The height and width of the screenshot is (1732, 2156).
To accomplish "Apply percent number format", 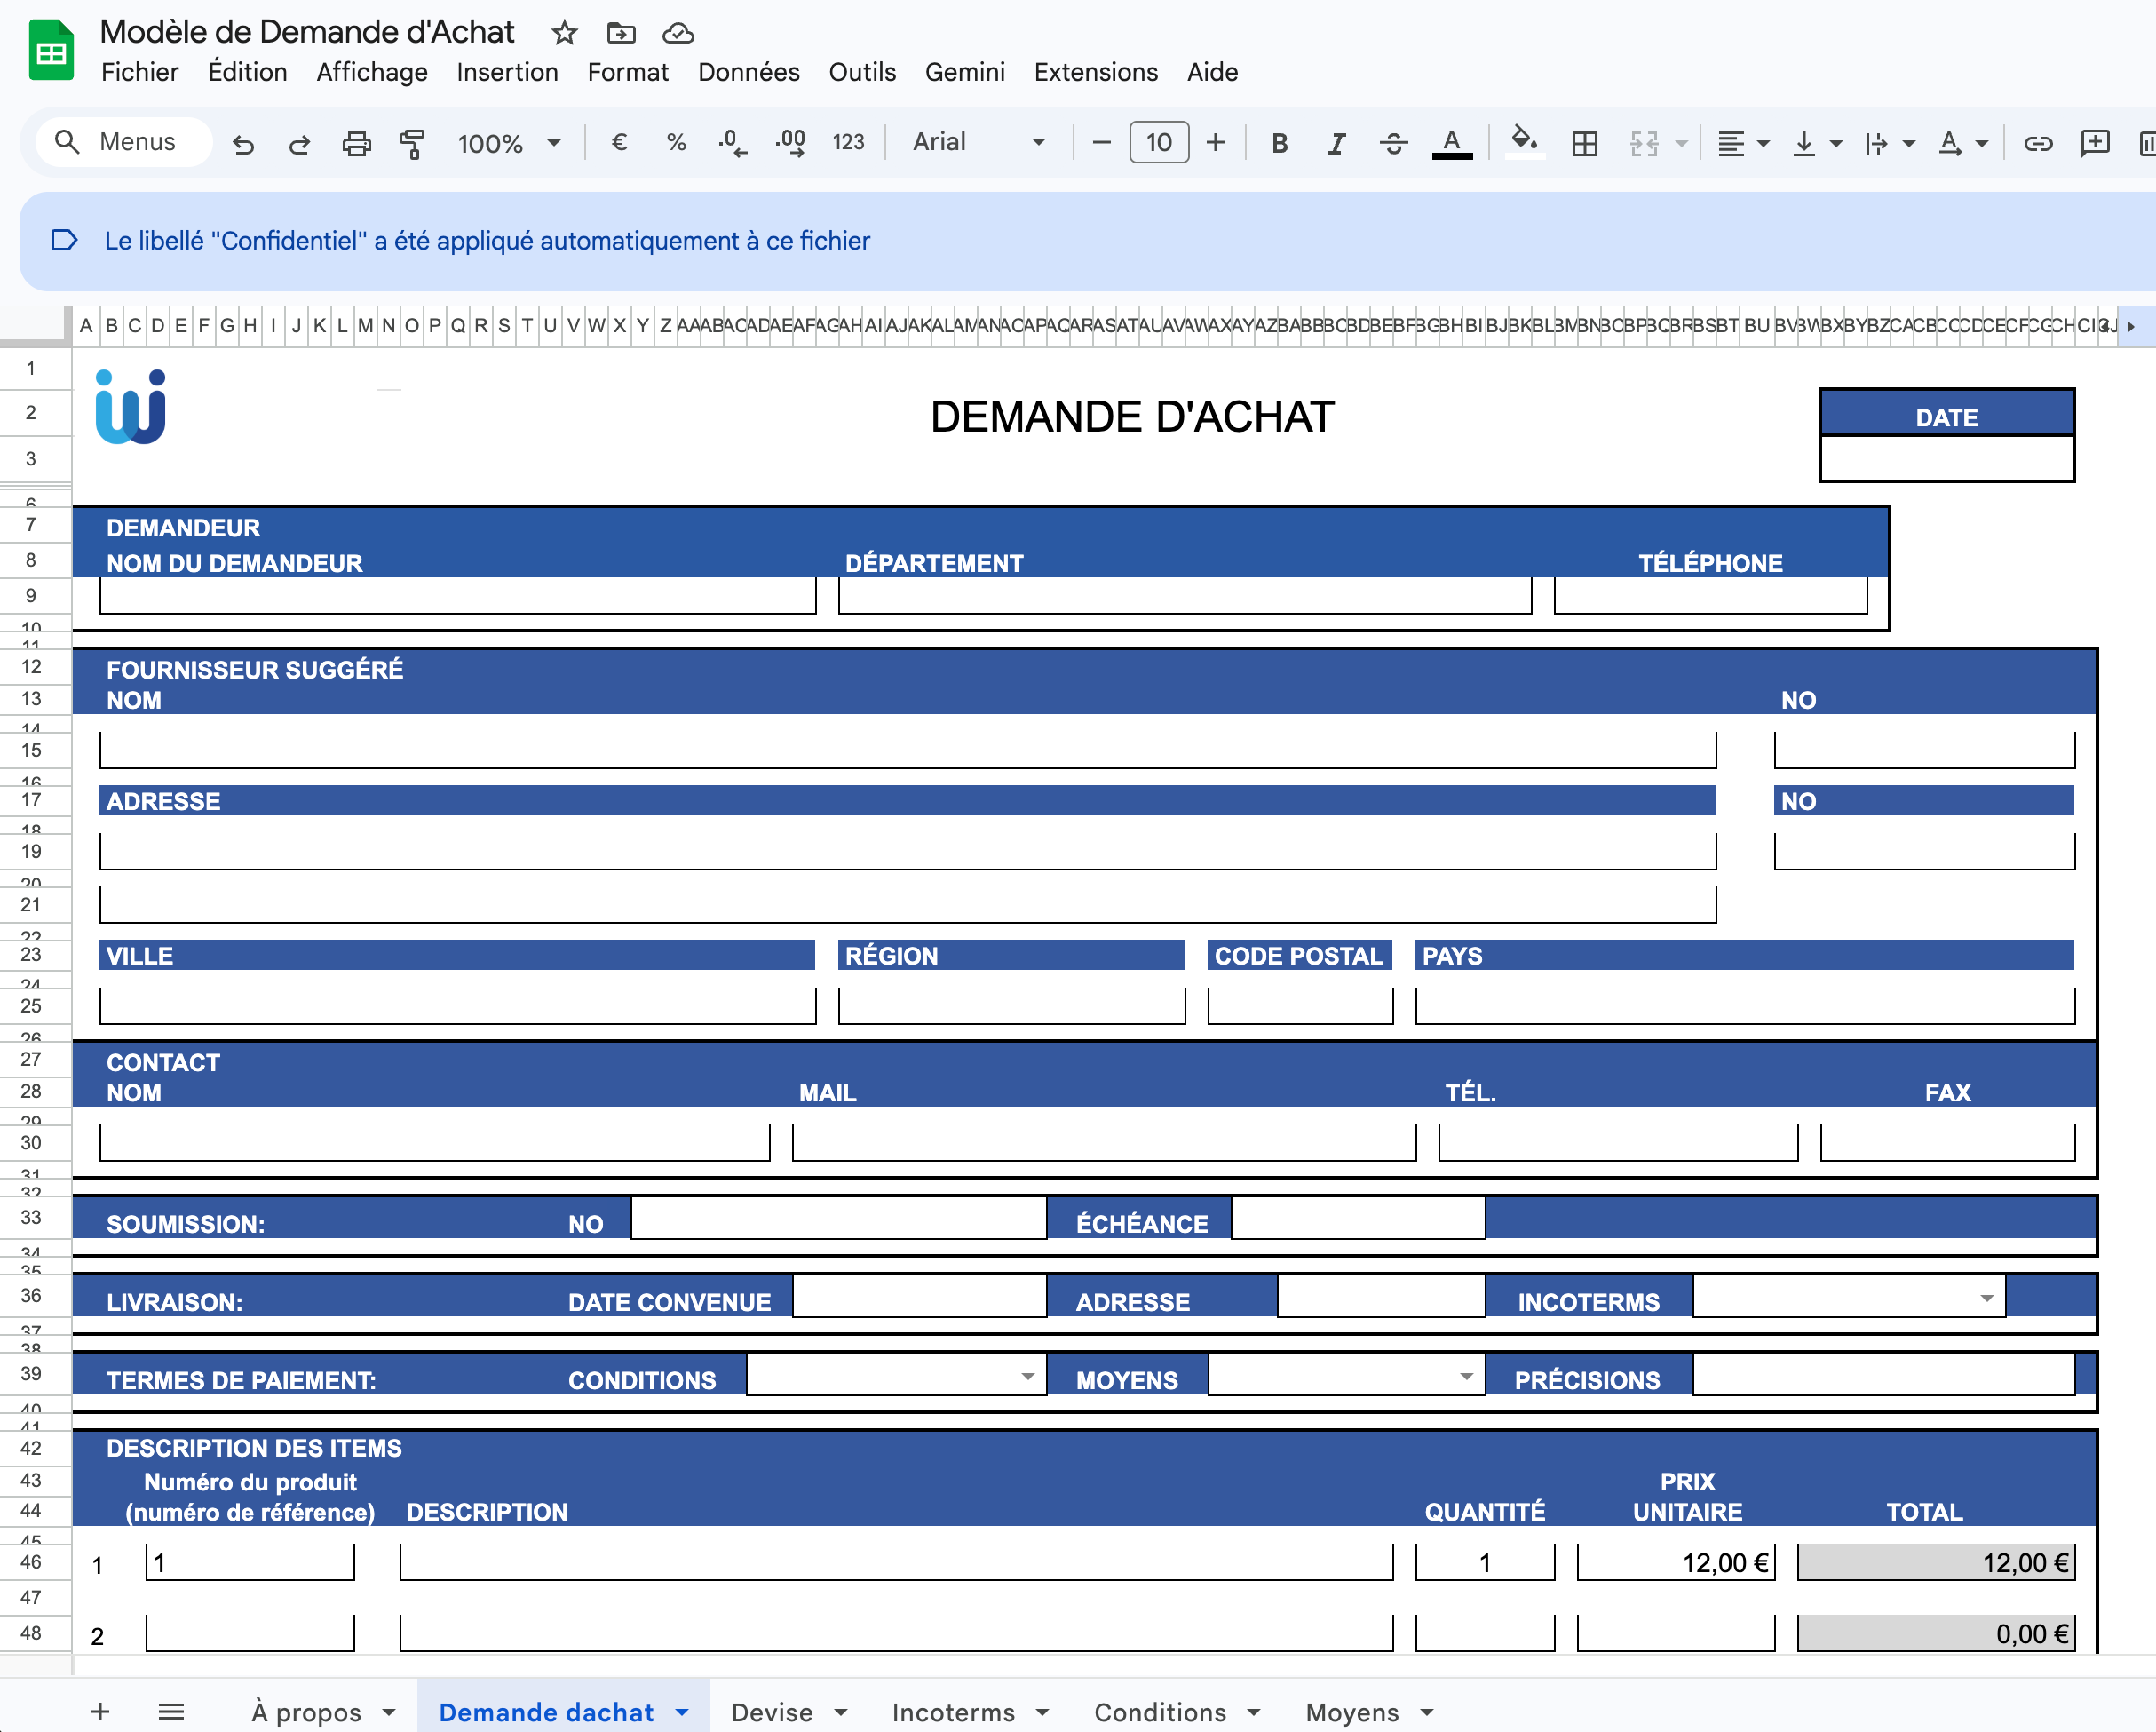I will [x=676, y=142].
